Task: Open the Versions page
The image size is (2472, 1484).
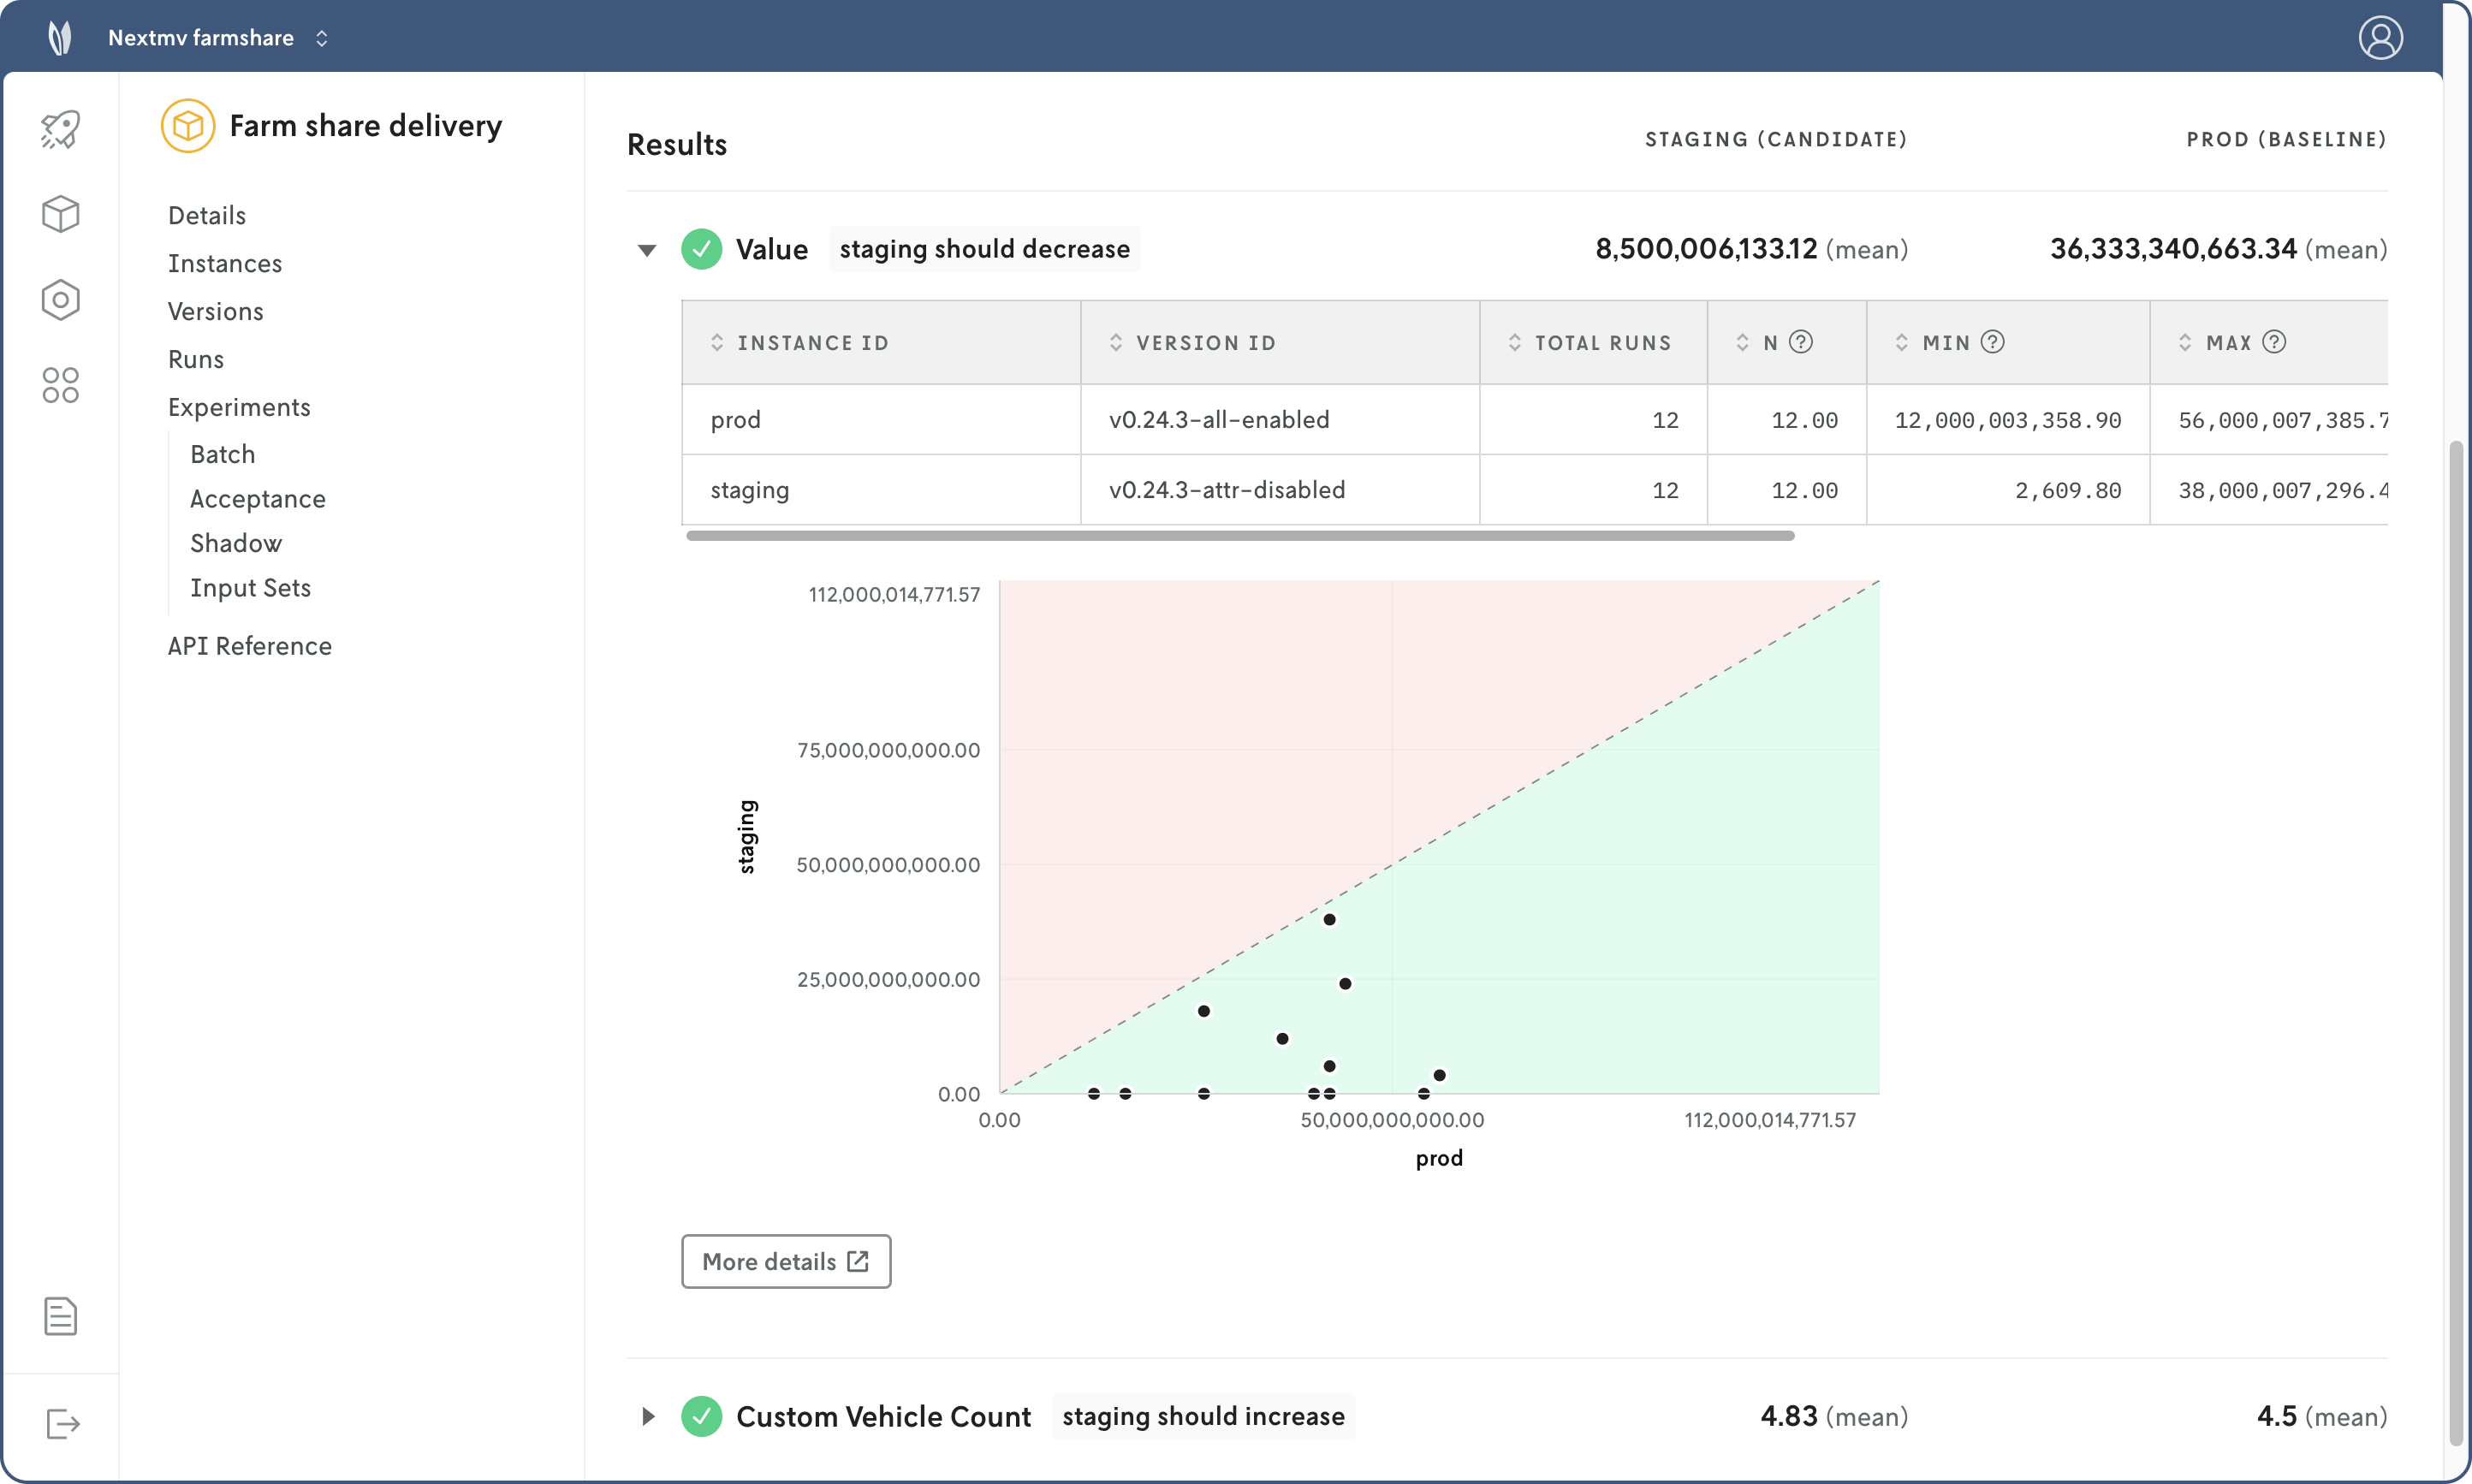Action: pyautogui.click(x=216, y=311)
